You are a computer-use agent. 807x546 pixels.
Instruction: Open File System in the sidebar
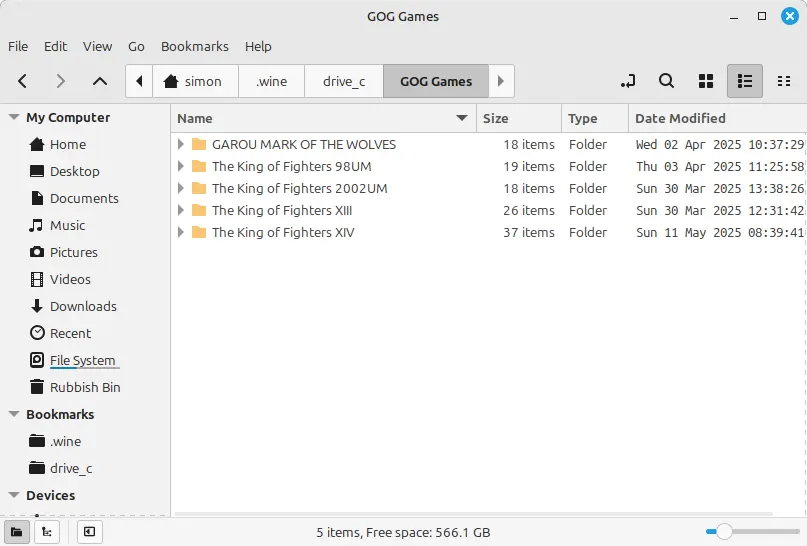coord(82,361)
